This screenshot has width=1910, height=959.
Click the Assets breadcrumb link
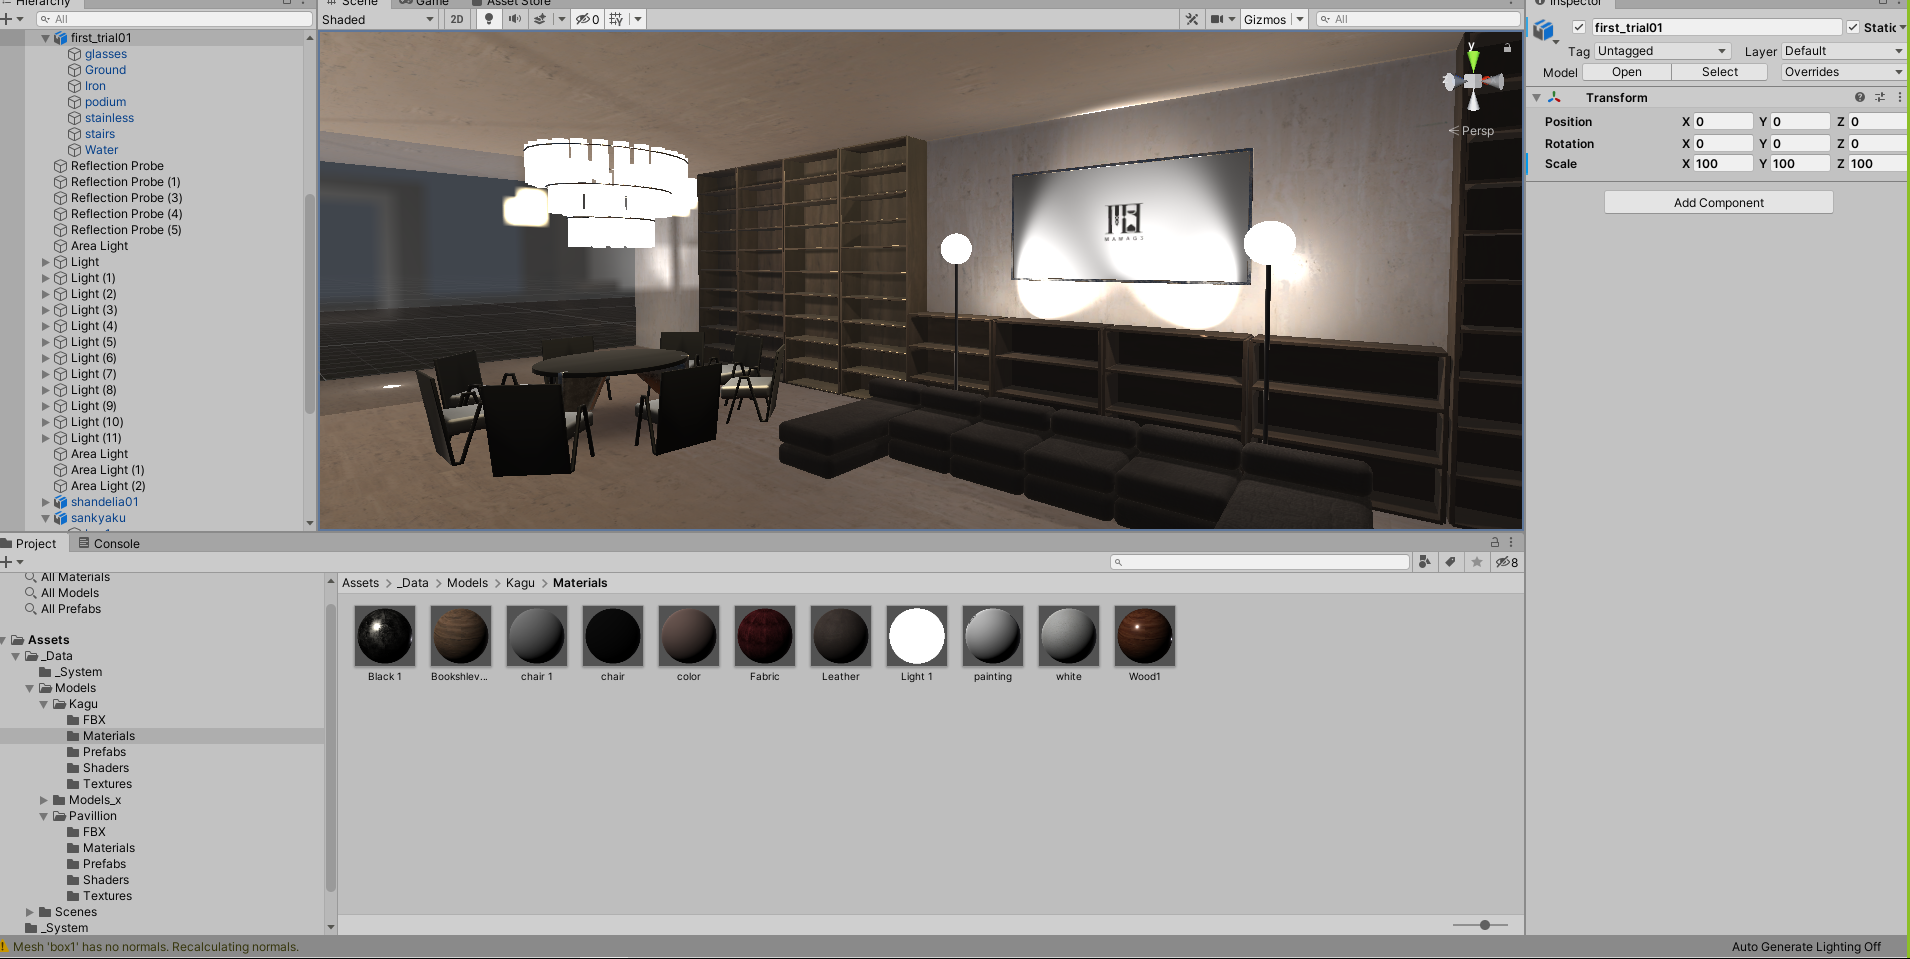tap(360, 583)
